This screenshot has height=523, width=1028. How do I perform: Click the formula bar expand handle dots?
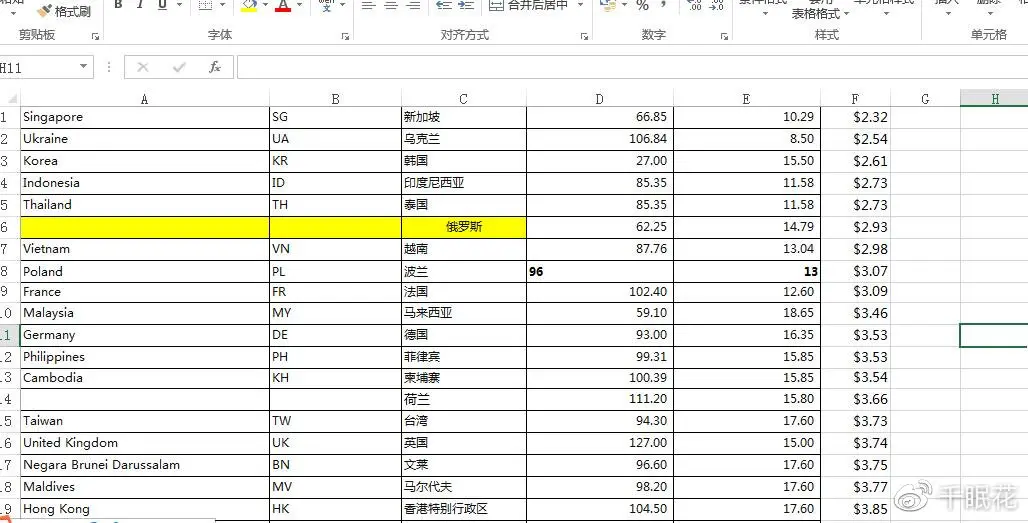(x=109, y=67)
